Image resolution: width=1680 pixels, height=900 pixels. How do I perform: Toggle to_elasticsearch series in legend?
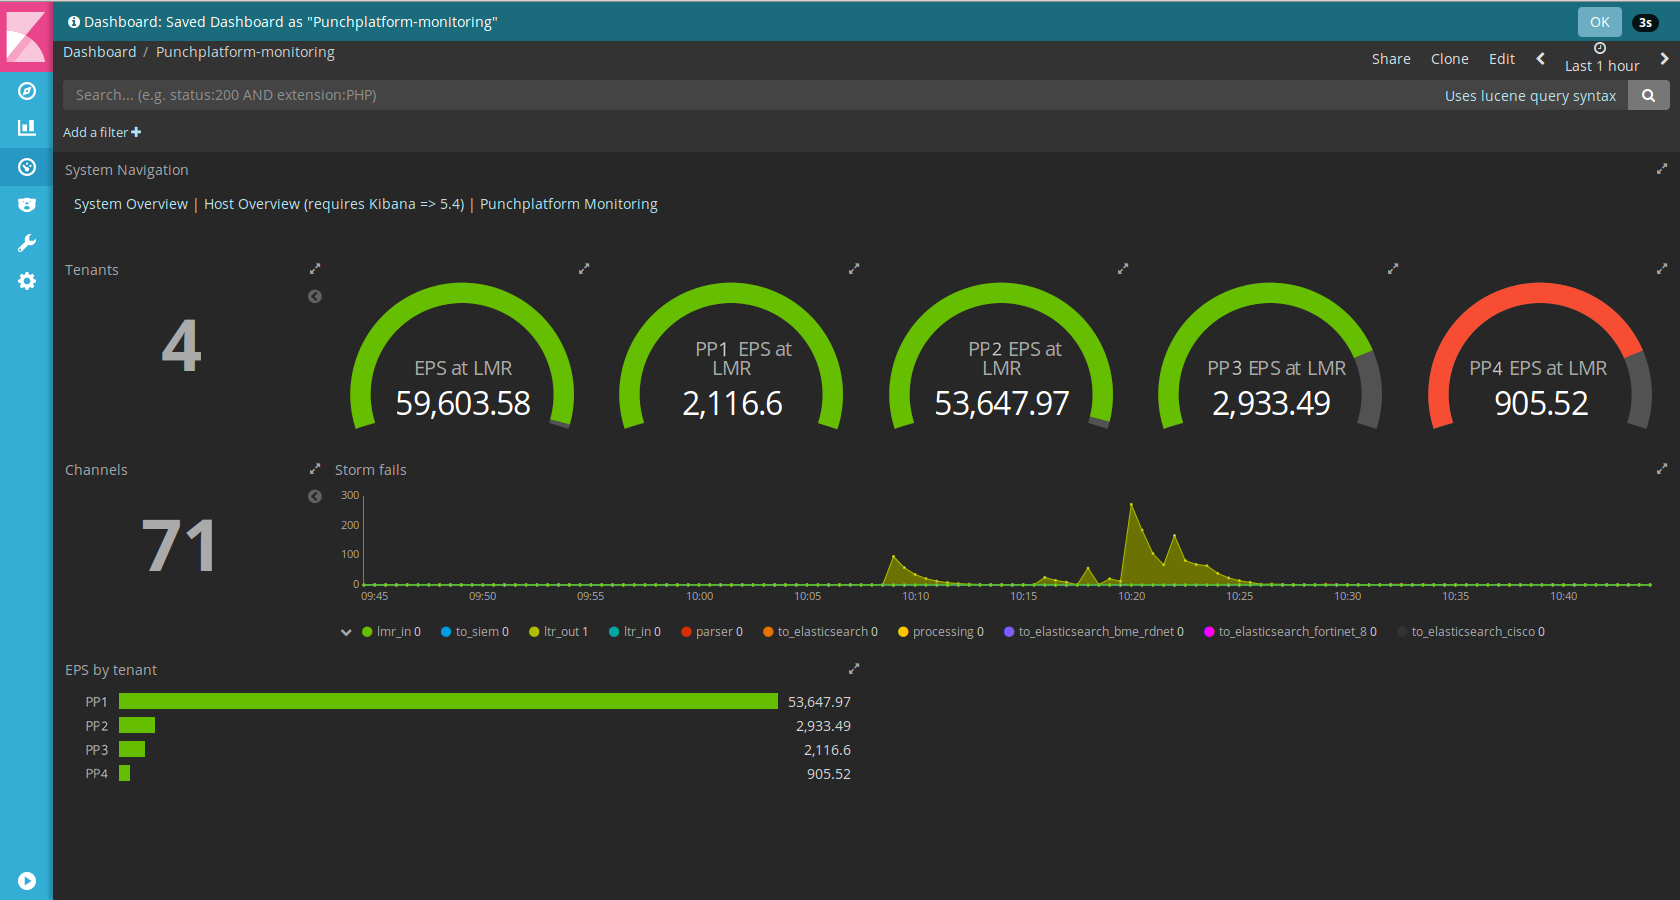(x=820, y=632)
